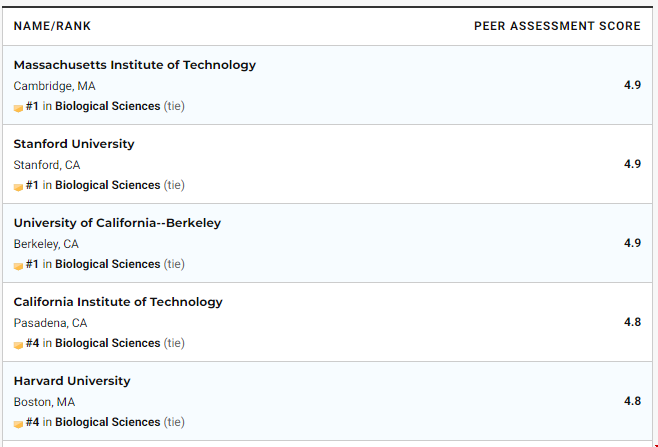Click the badge icon beside Caltech's #4 ranking
This screenshot has width=658, height=447.
coord(18,345)
